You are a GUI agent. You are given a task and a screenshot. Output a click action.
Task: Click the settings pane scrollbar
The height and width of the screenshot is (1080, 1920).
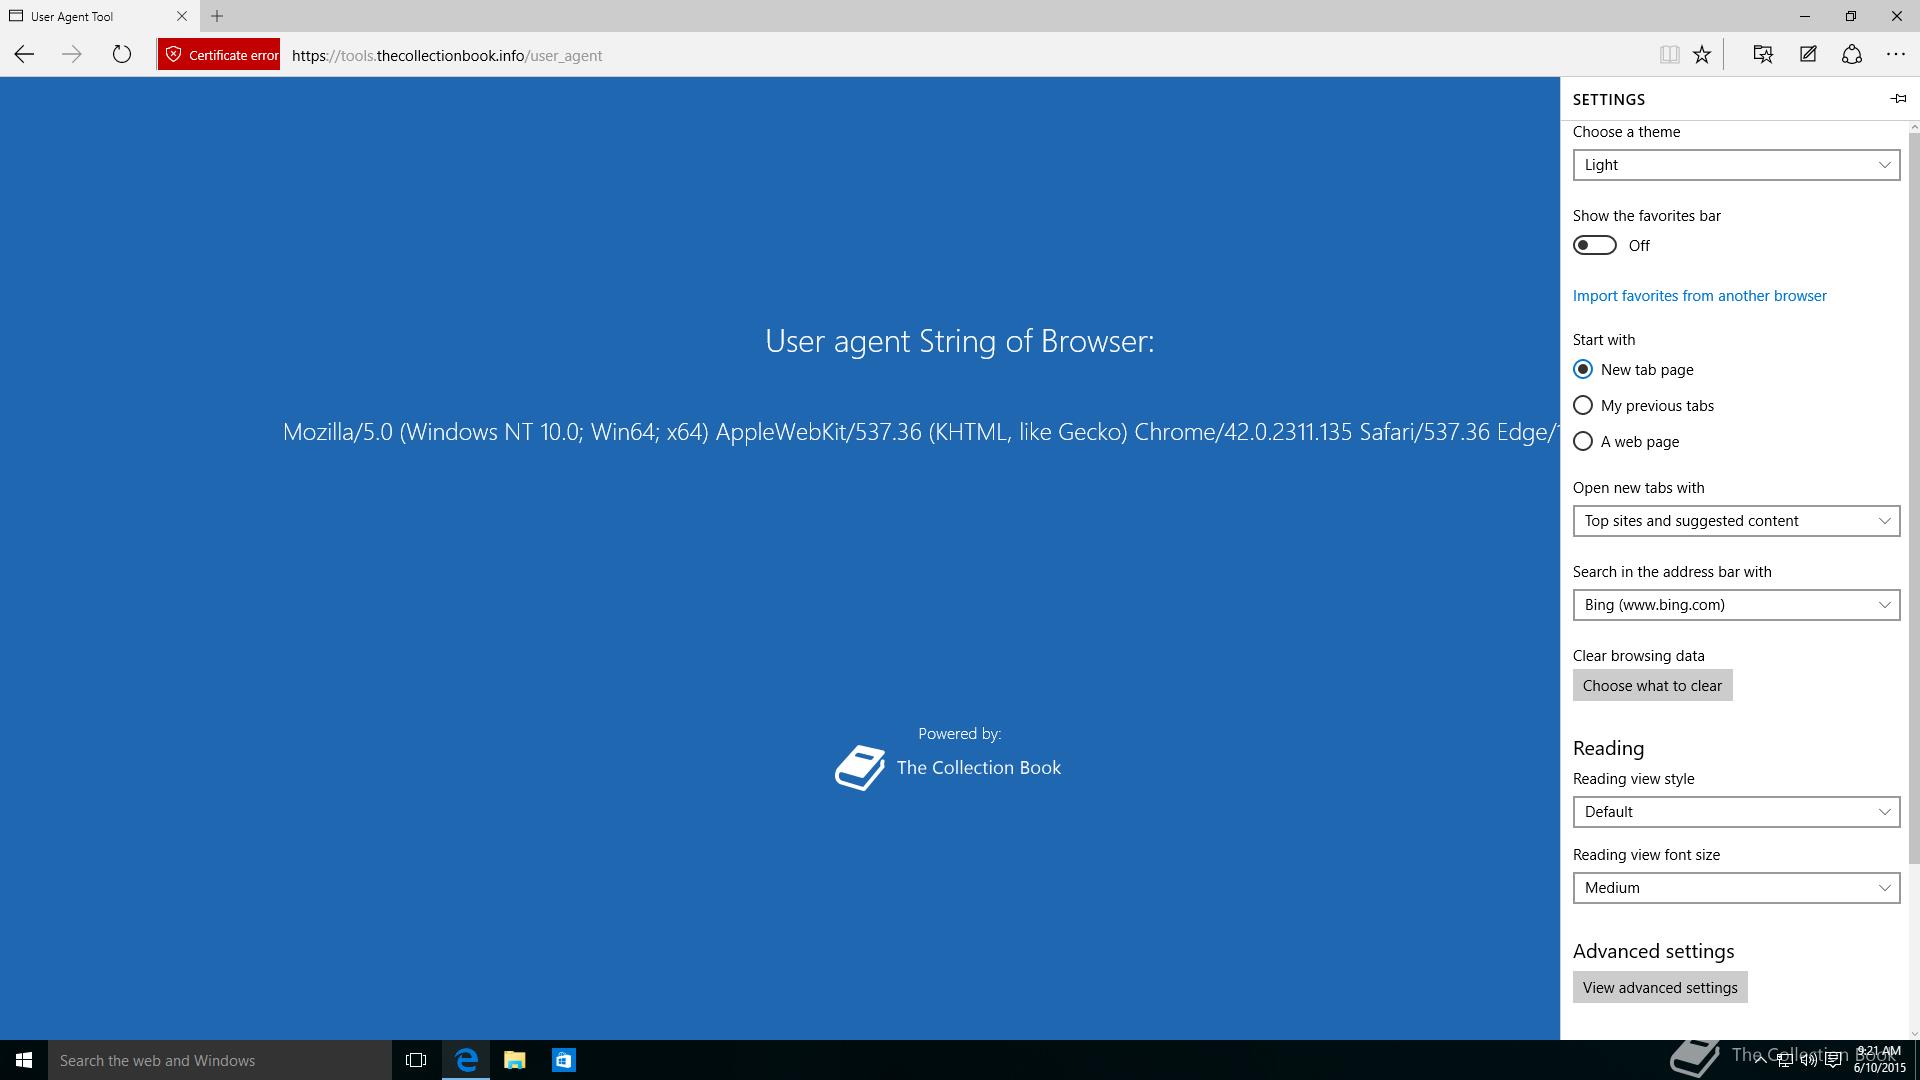pos(1914,498)
